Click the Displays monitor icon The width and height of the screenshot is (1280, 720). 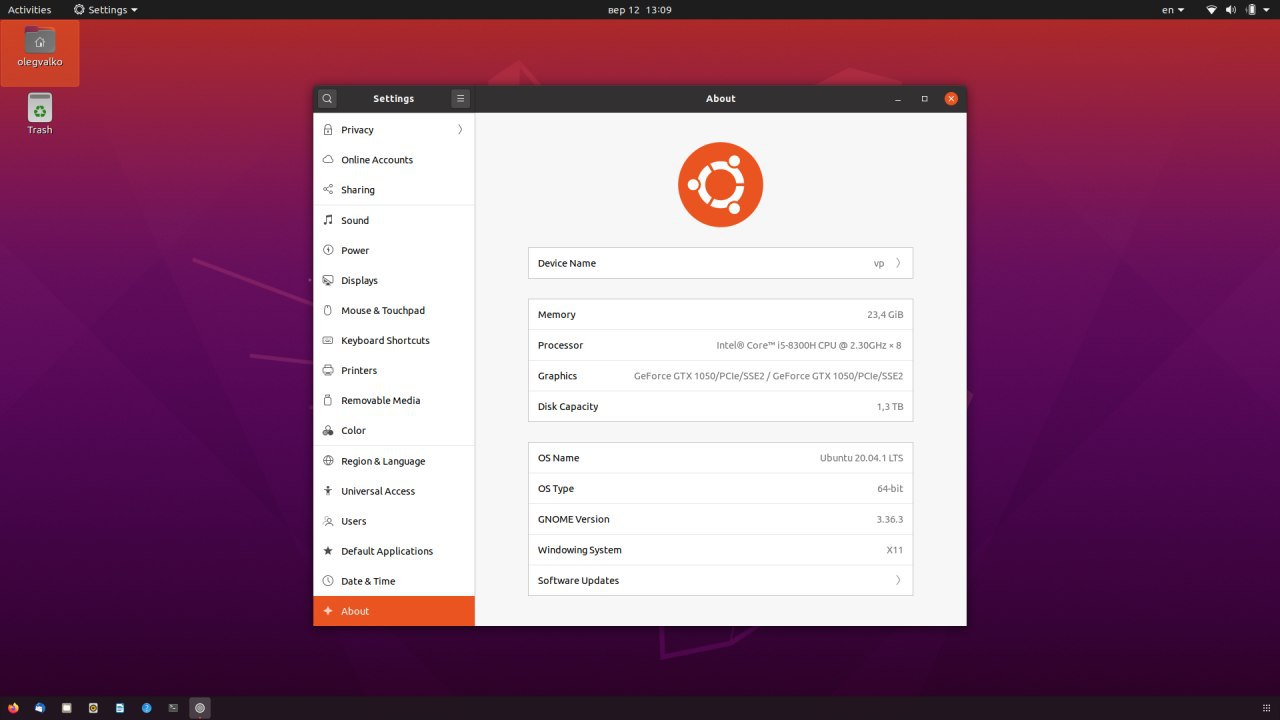[328, 280]
